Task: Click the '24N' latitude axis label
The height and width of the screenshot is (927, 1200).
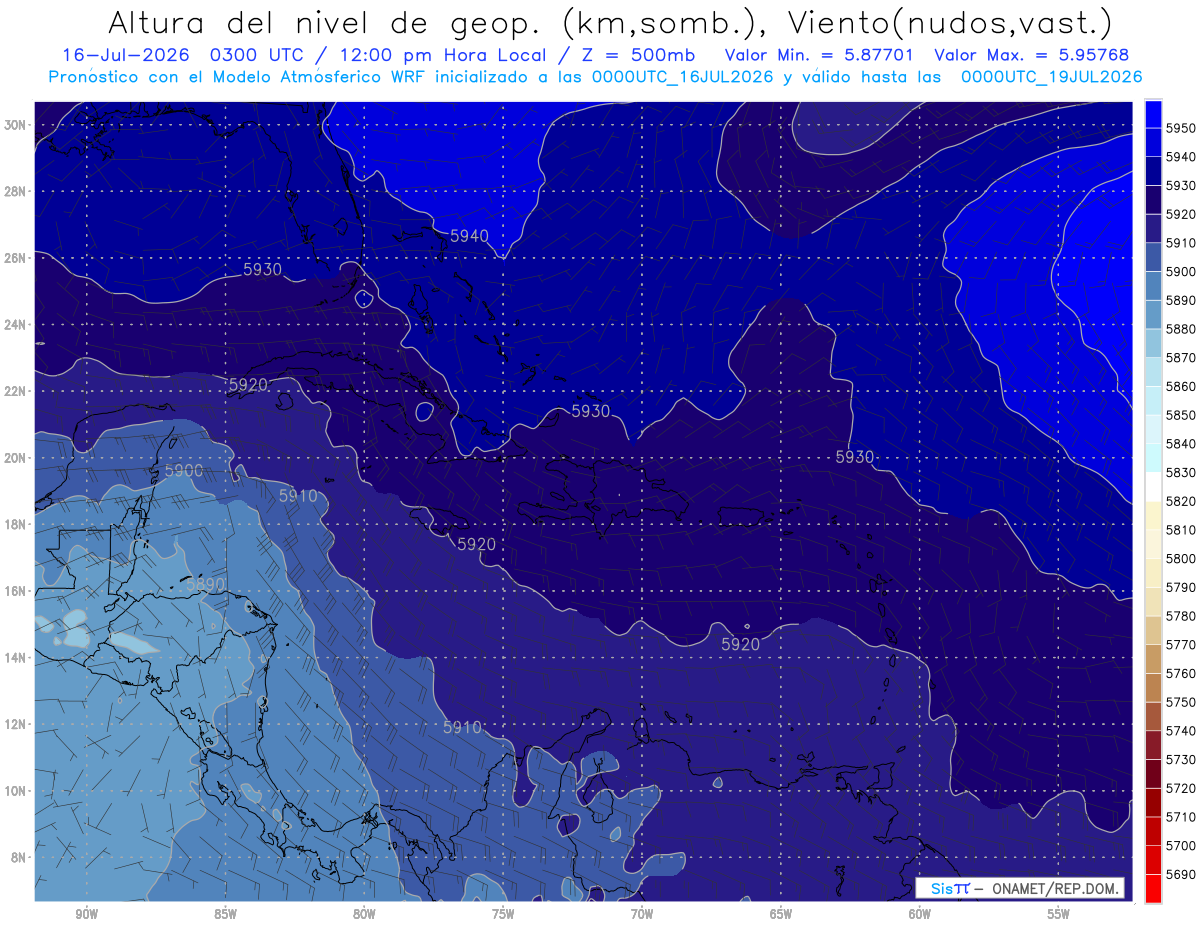Action: [x=15, y=325]
